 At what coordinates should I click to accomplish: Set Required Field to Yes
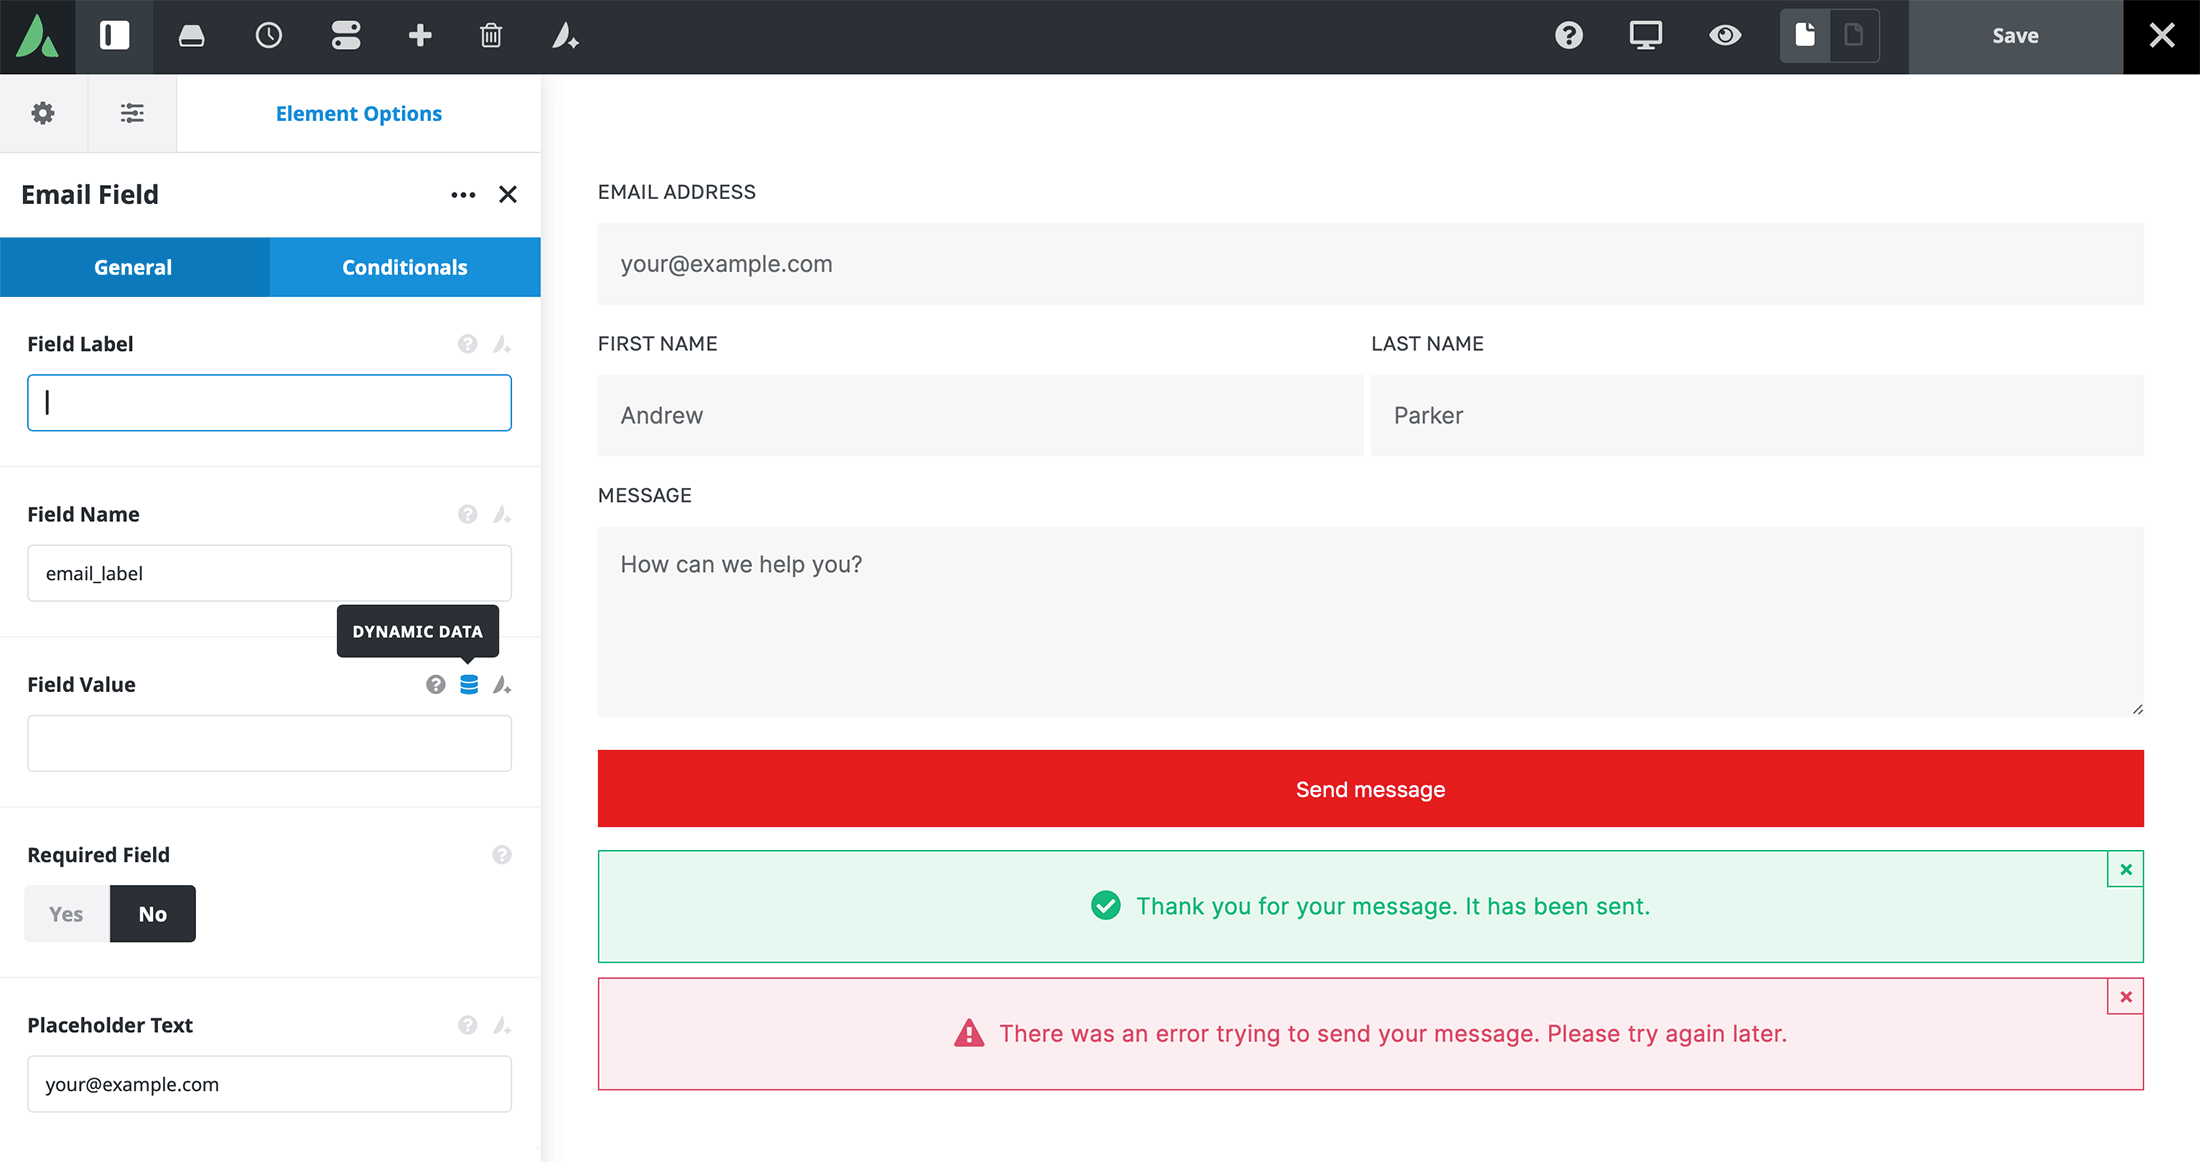(x=67, y=914)
